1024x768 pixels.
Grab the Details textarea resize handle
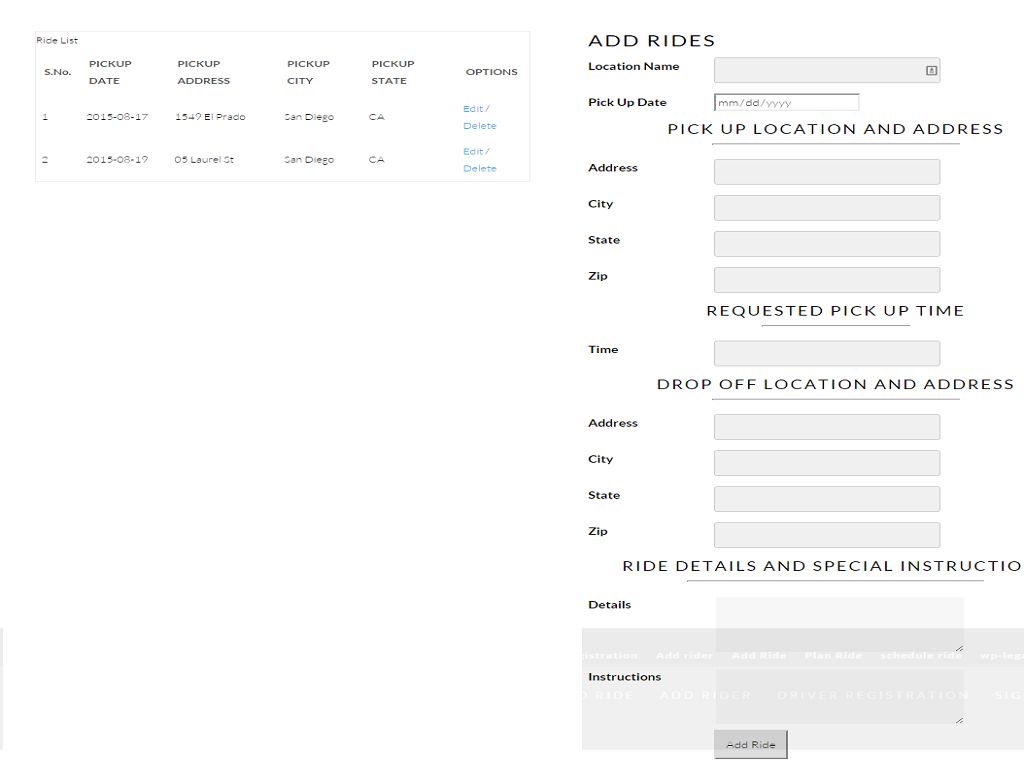[959, 648]
